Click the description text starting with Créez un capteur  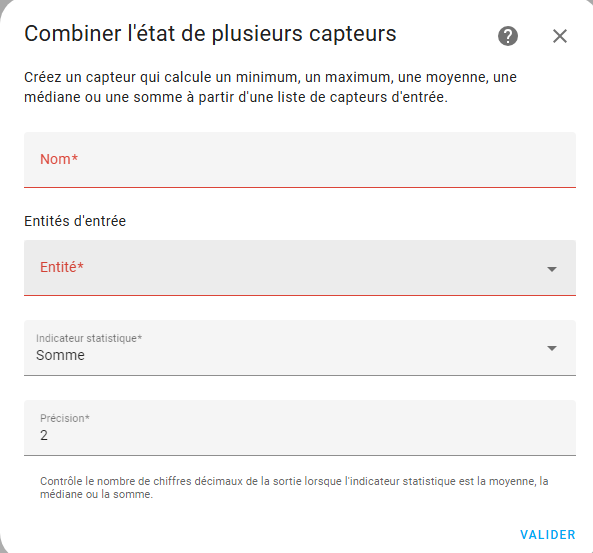click(x=270, y=87)
